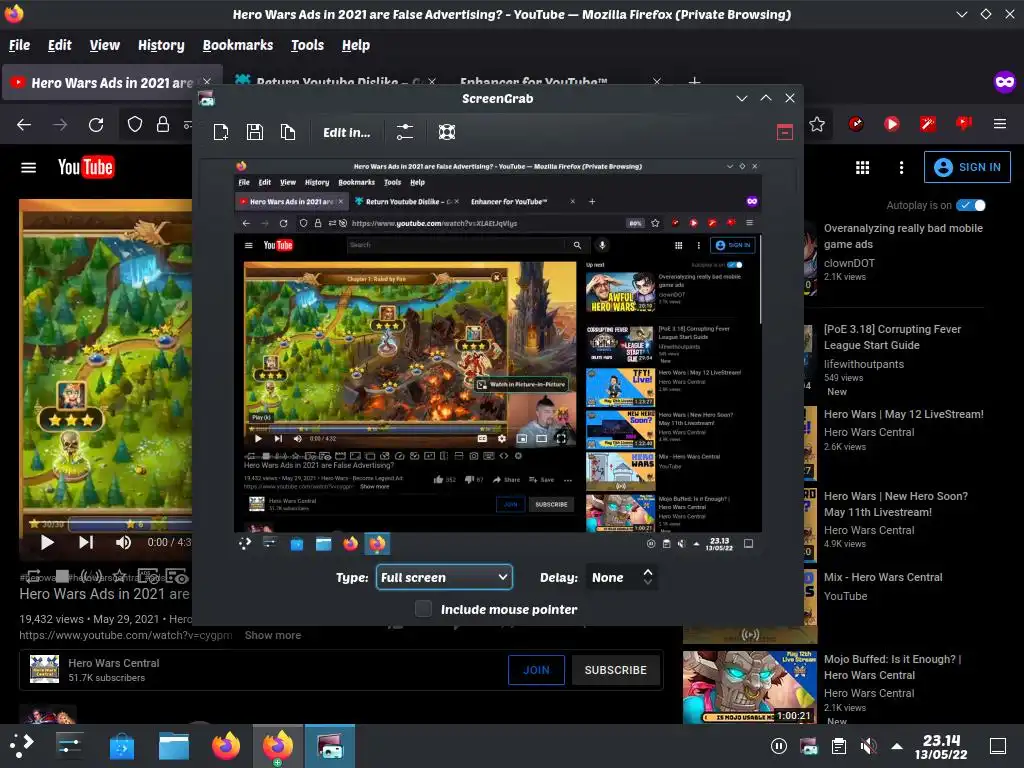This screenshot has height=768, width=1024.
Task: Expand hidden system tray icons
Action: coord(897,746)
